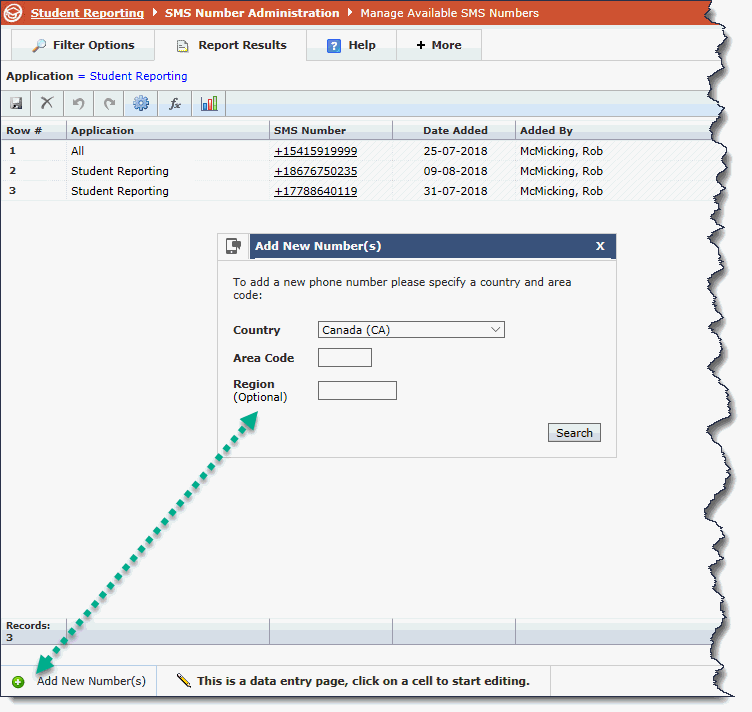Click into the Region optional field
Screen dimensions: 752x712
click(357, 391)
